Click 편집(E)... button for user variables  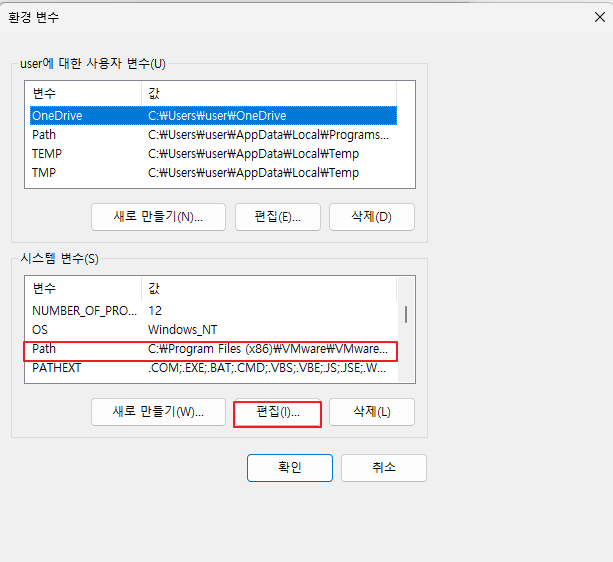278,217
